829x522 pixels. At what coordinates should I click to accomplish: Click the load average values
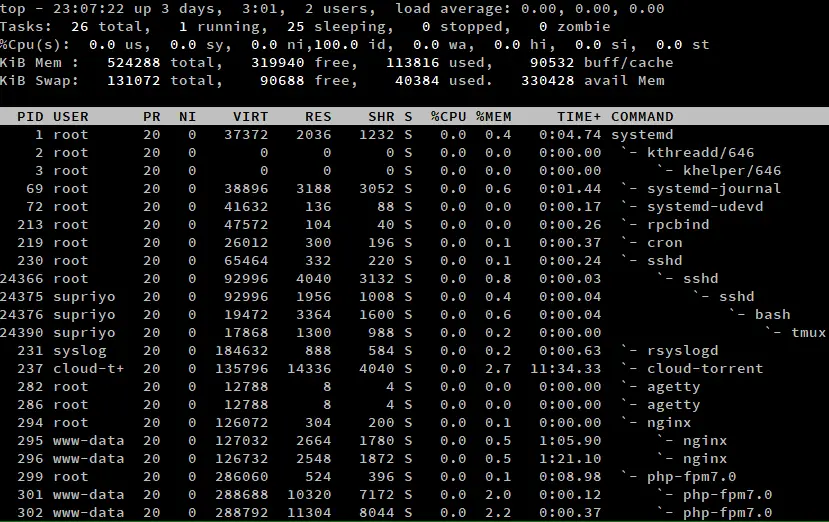[592, 9]
